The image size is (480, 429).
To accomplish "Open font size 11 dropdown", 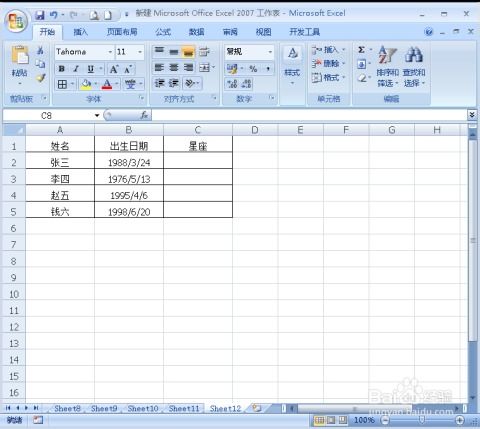I will coord(140,52).
